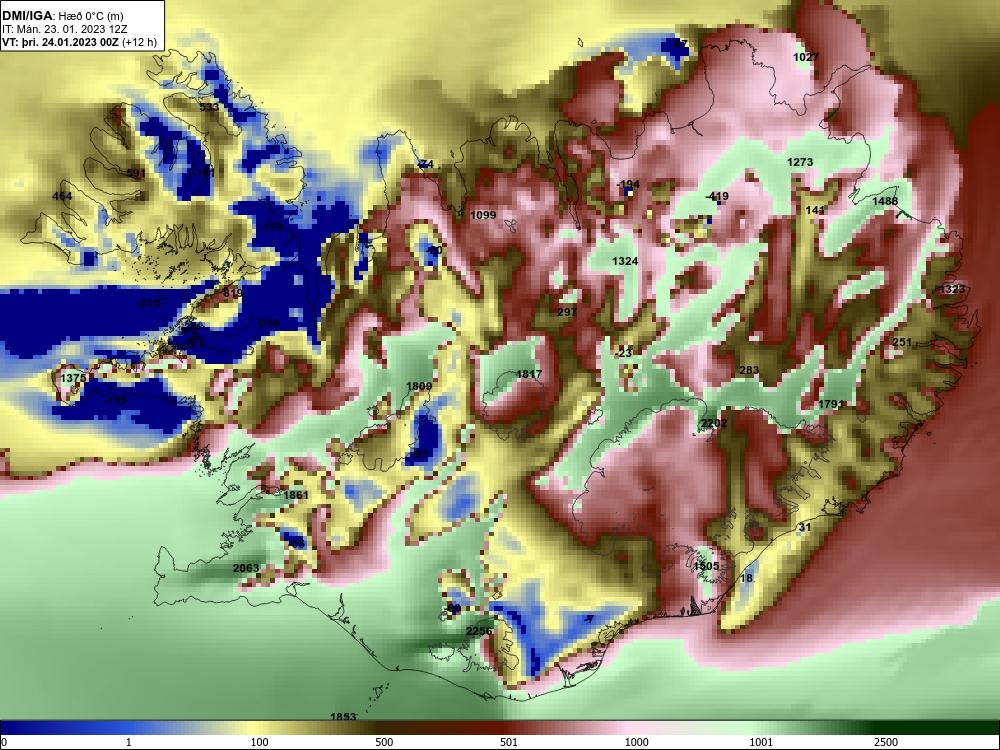Viewport: 1000px width, 750px height.
Task: Click the map value 1817
Action: click(x=529, y=374)
